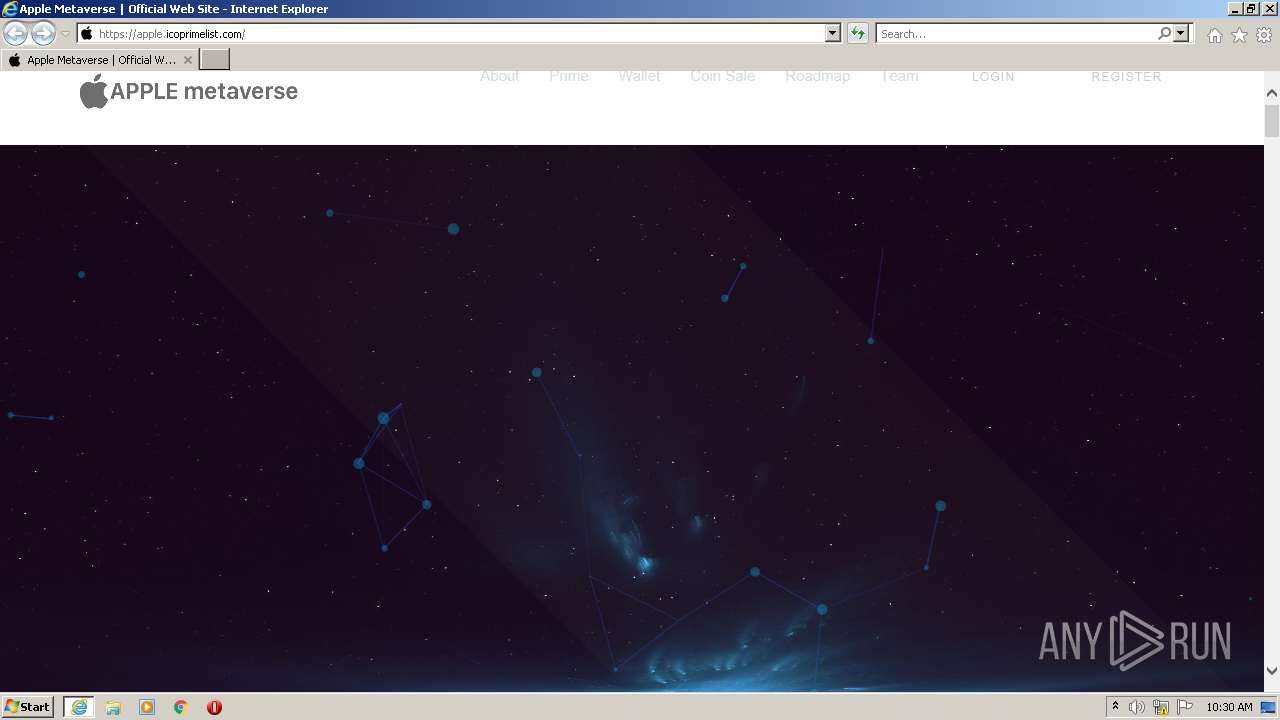Open the Prime navigation link
Viewport: 1280px width, 720px height.
569,76
